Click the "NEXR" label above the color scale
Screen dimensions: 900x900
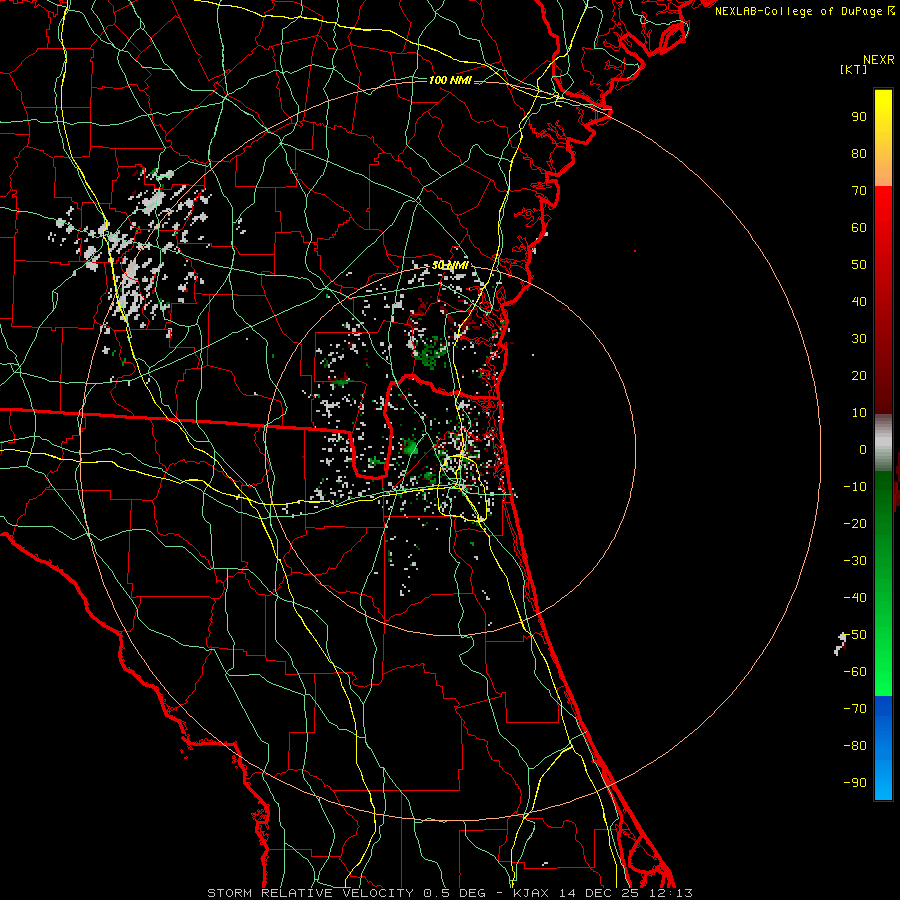[879, 60]
